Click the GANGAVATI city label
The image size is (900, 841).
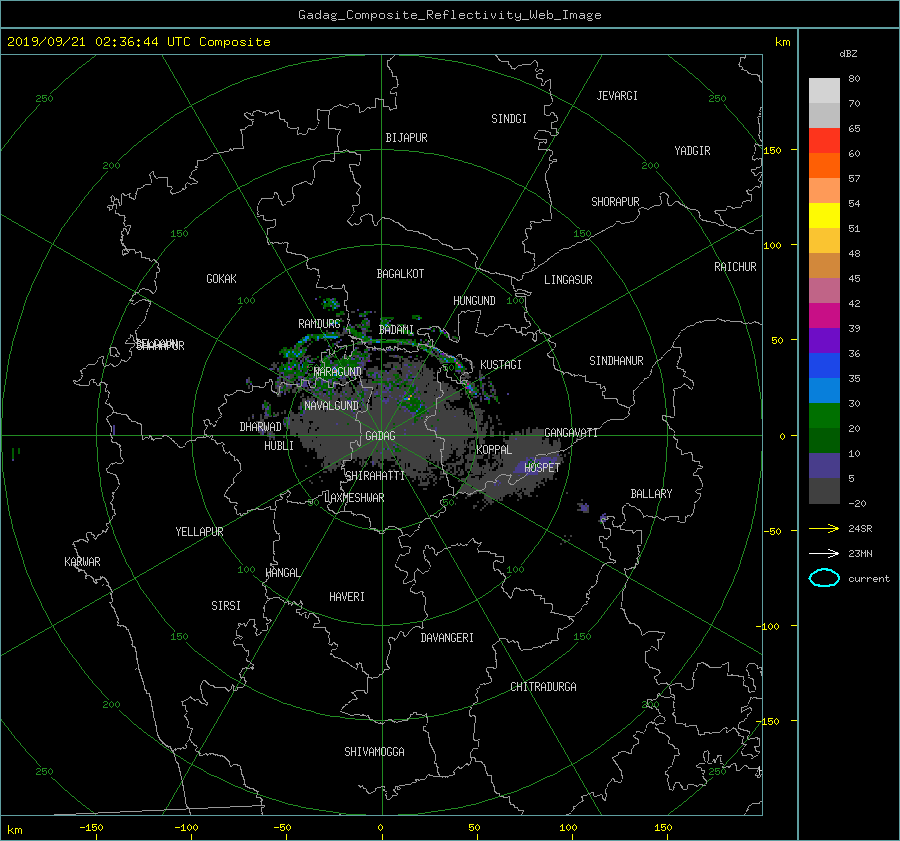(x=571, y=433)
